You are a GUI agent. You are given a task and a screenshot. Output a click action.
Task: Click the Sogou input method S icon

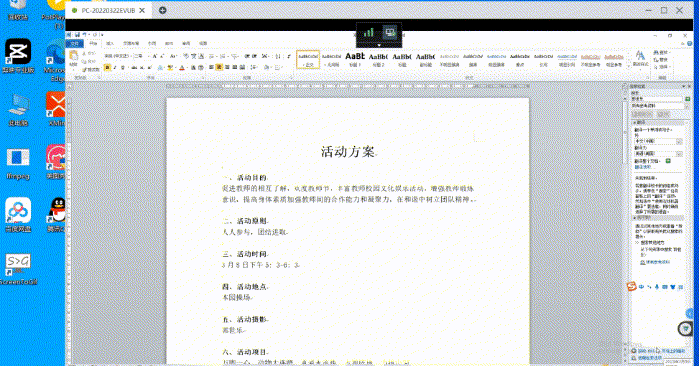point(631,287)
